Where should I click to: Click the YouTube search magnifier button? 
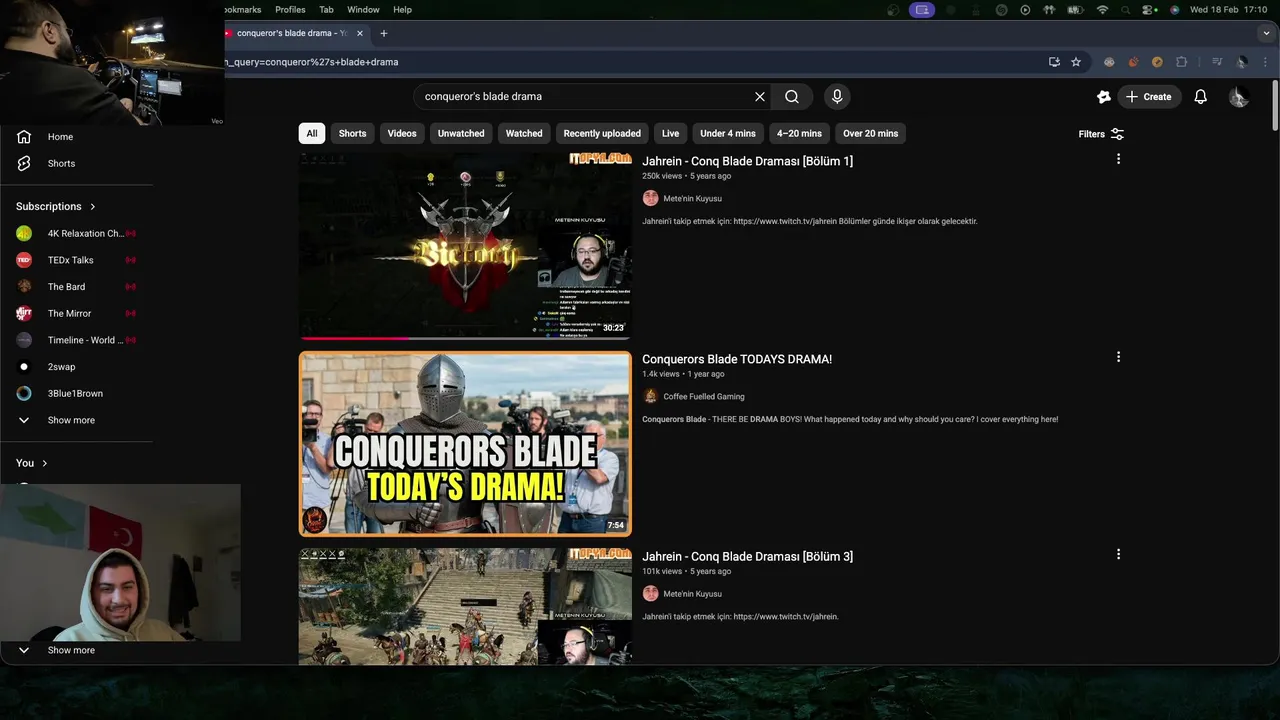tap(792, 97)
